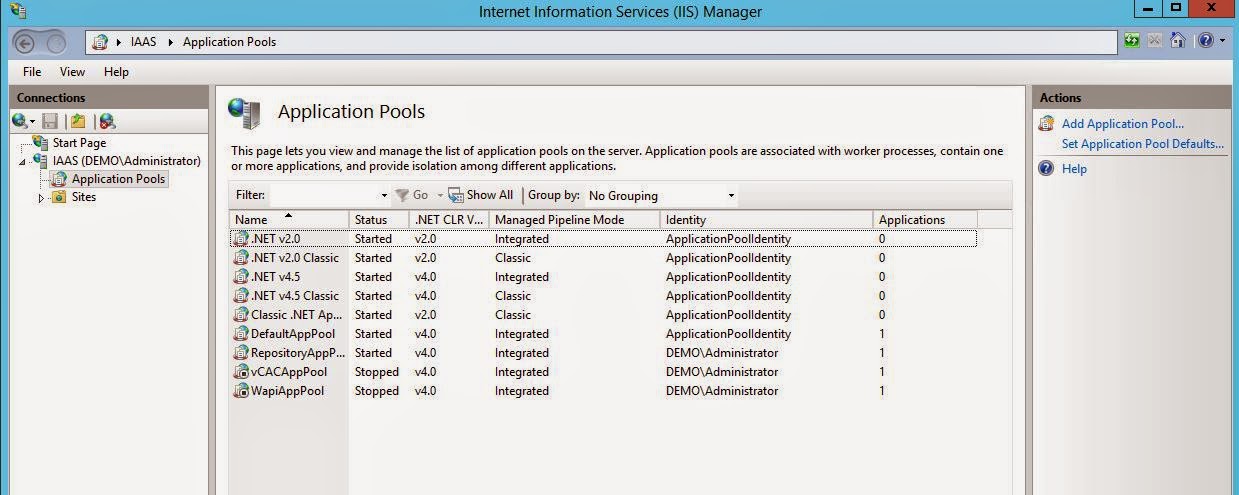The height and width of the screenshot is (495, 1239).
Task: Open the View menu
Action: pyautogui.click(x=72, y=72)
